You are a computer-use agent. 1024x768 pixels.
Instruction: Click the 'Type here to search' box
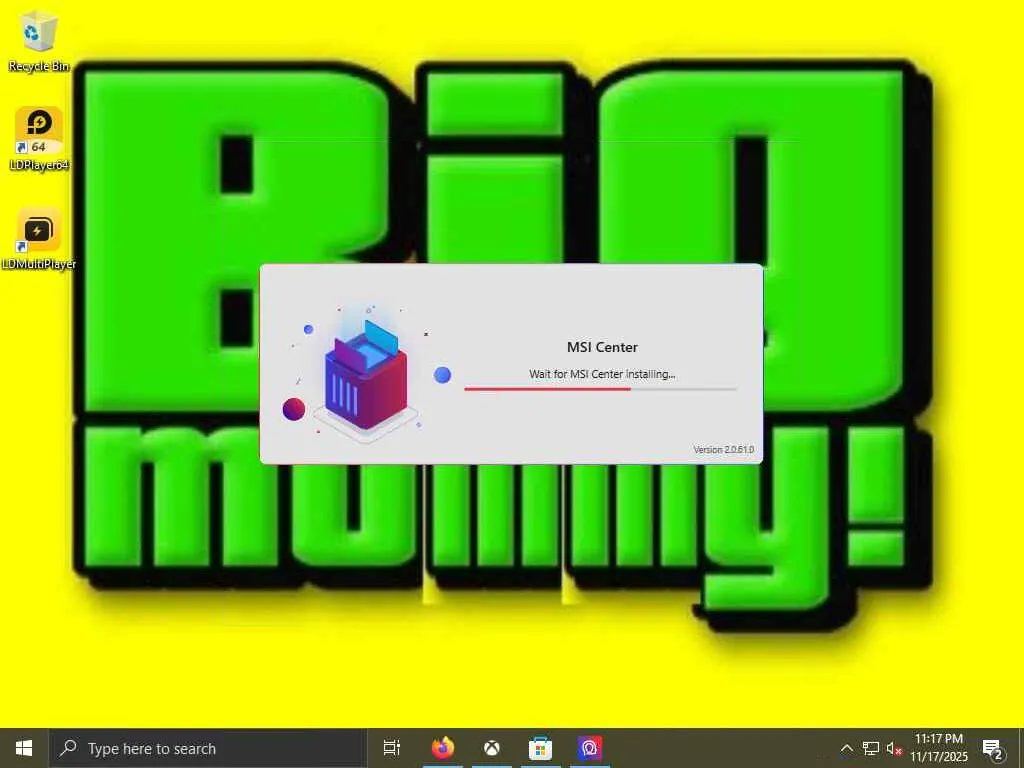pos(208,748)
